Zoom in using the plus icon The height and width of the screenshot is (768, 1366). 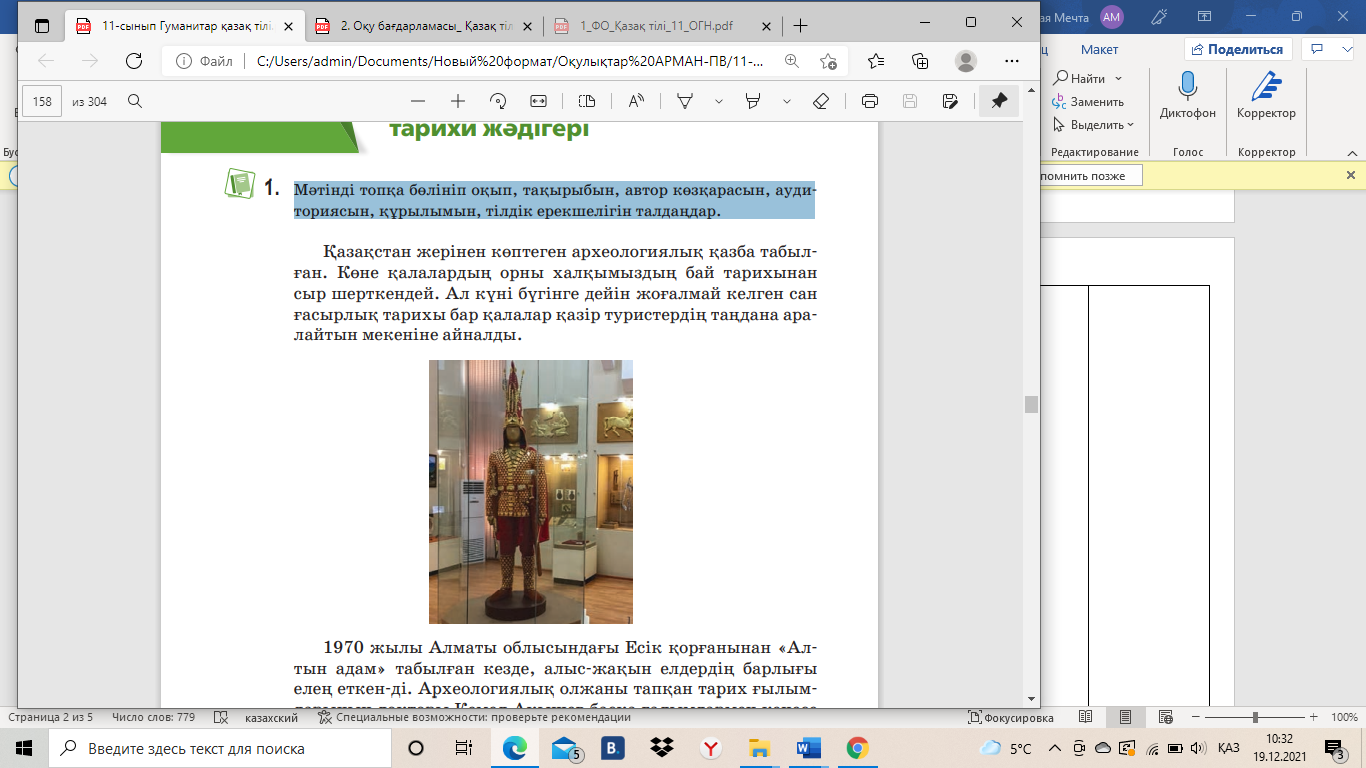458,101
